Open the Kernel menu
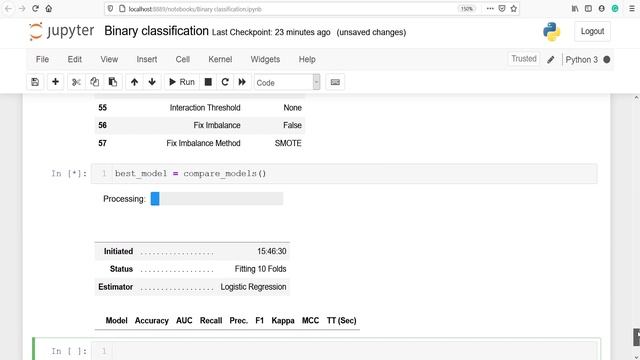Screen dimensions: 640x360 [x=220, y=60]
